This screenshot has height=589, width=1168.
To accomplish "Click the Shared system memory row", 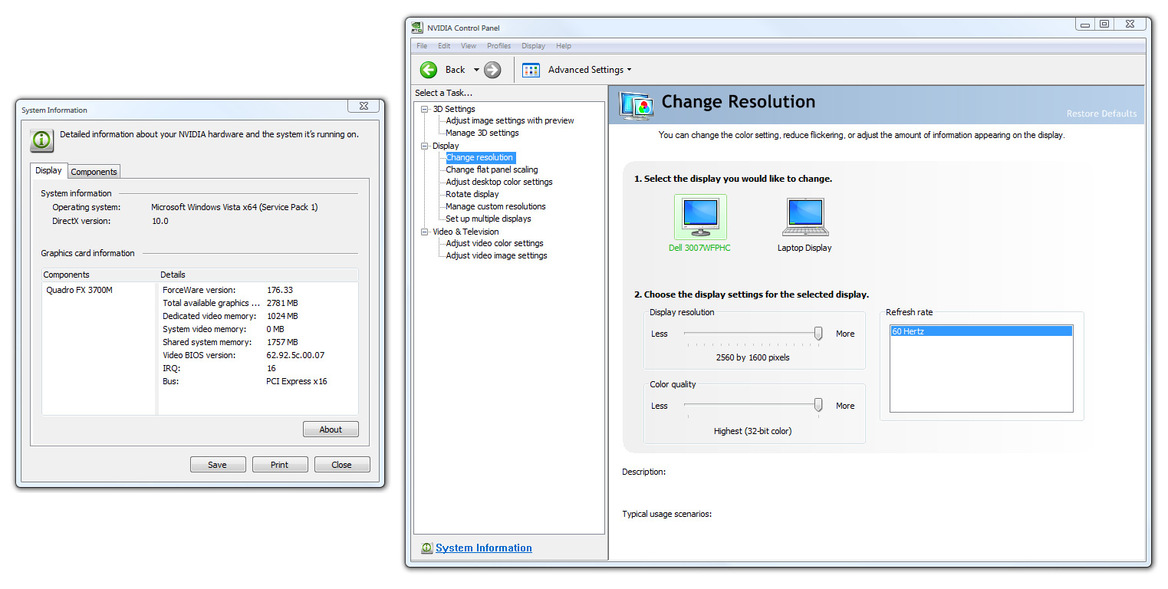I will click(258, 343).
